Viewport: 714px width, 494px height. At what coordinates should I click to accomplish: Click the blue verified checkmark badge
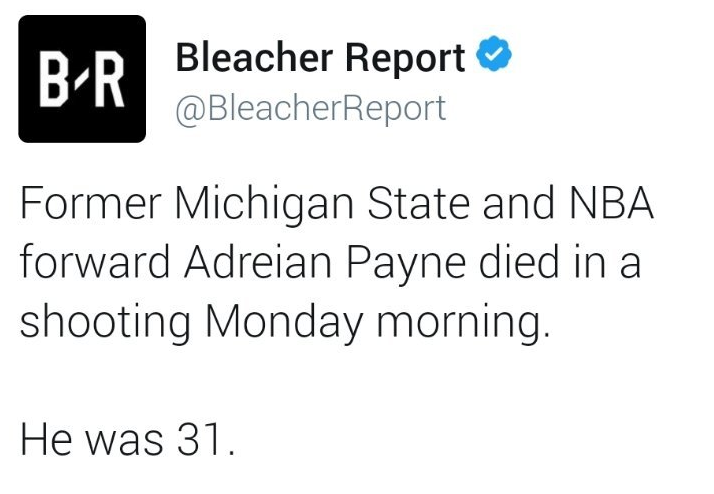click(x=494, y=54)
